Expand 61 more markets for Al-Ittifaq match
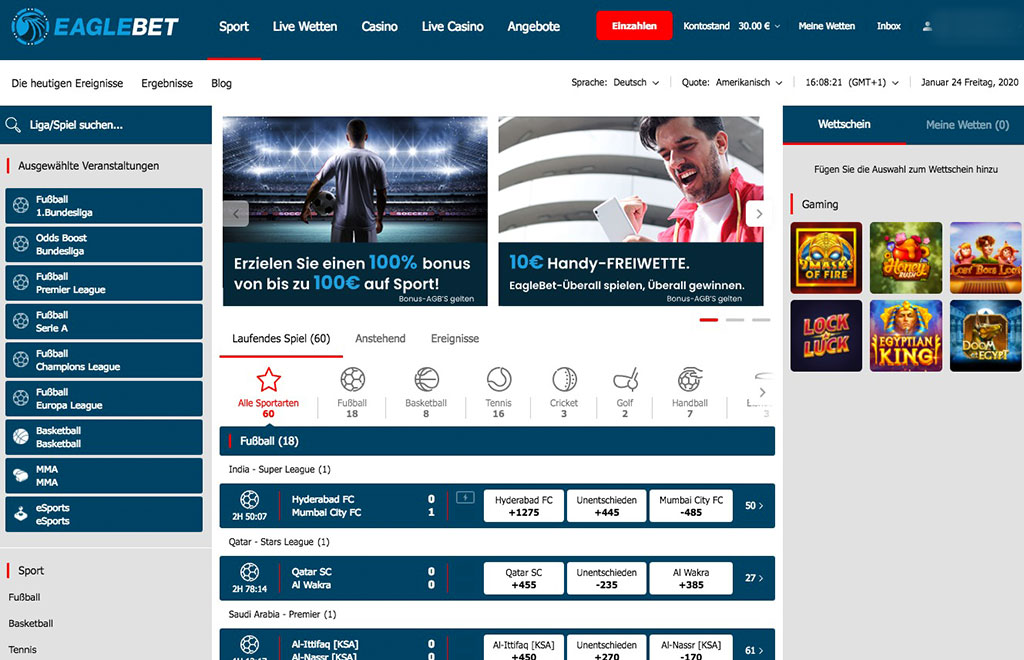 tap(754, 650)
